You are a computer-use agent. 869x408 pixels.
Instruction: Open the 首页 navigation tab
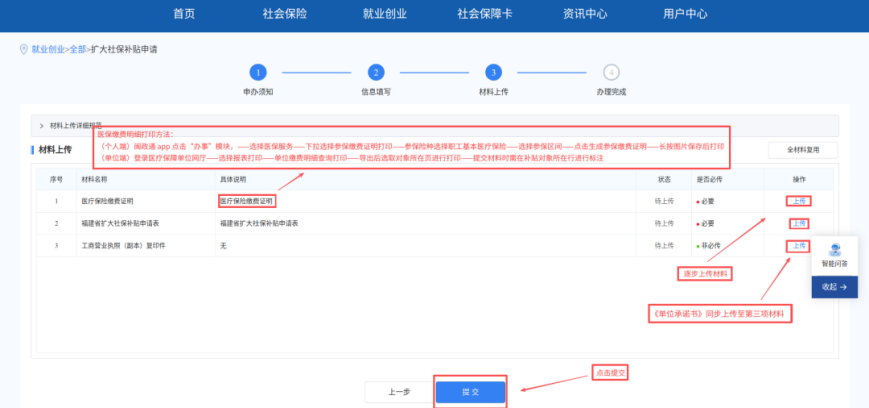point(184,14)
